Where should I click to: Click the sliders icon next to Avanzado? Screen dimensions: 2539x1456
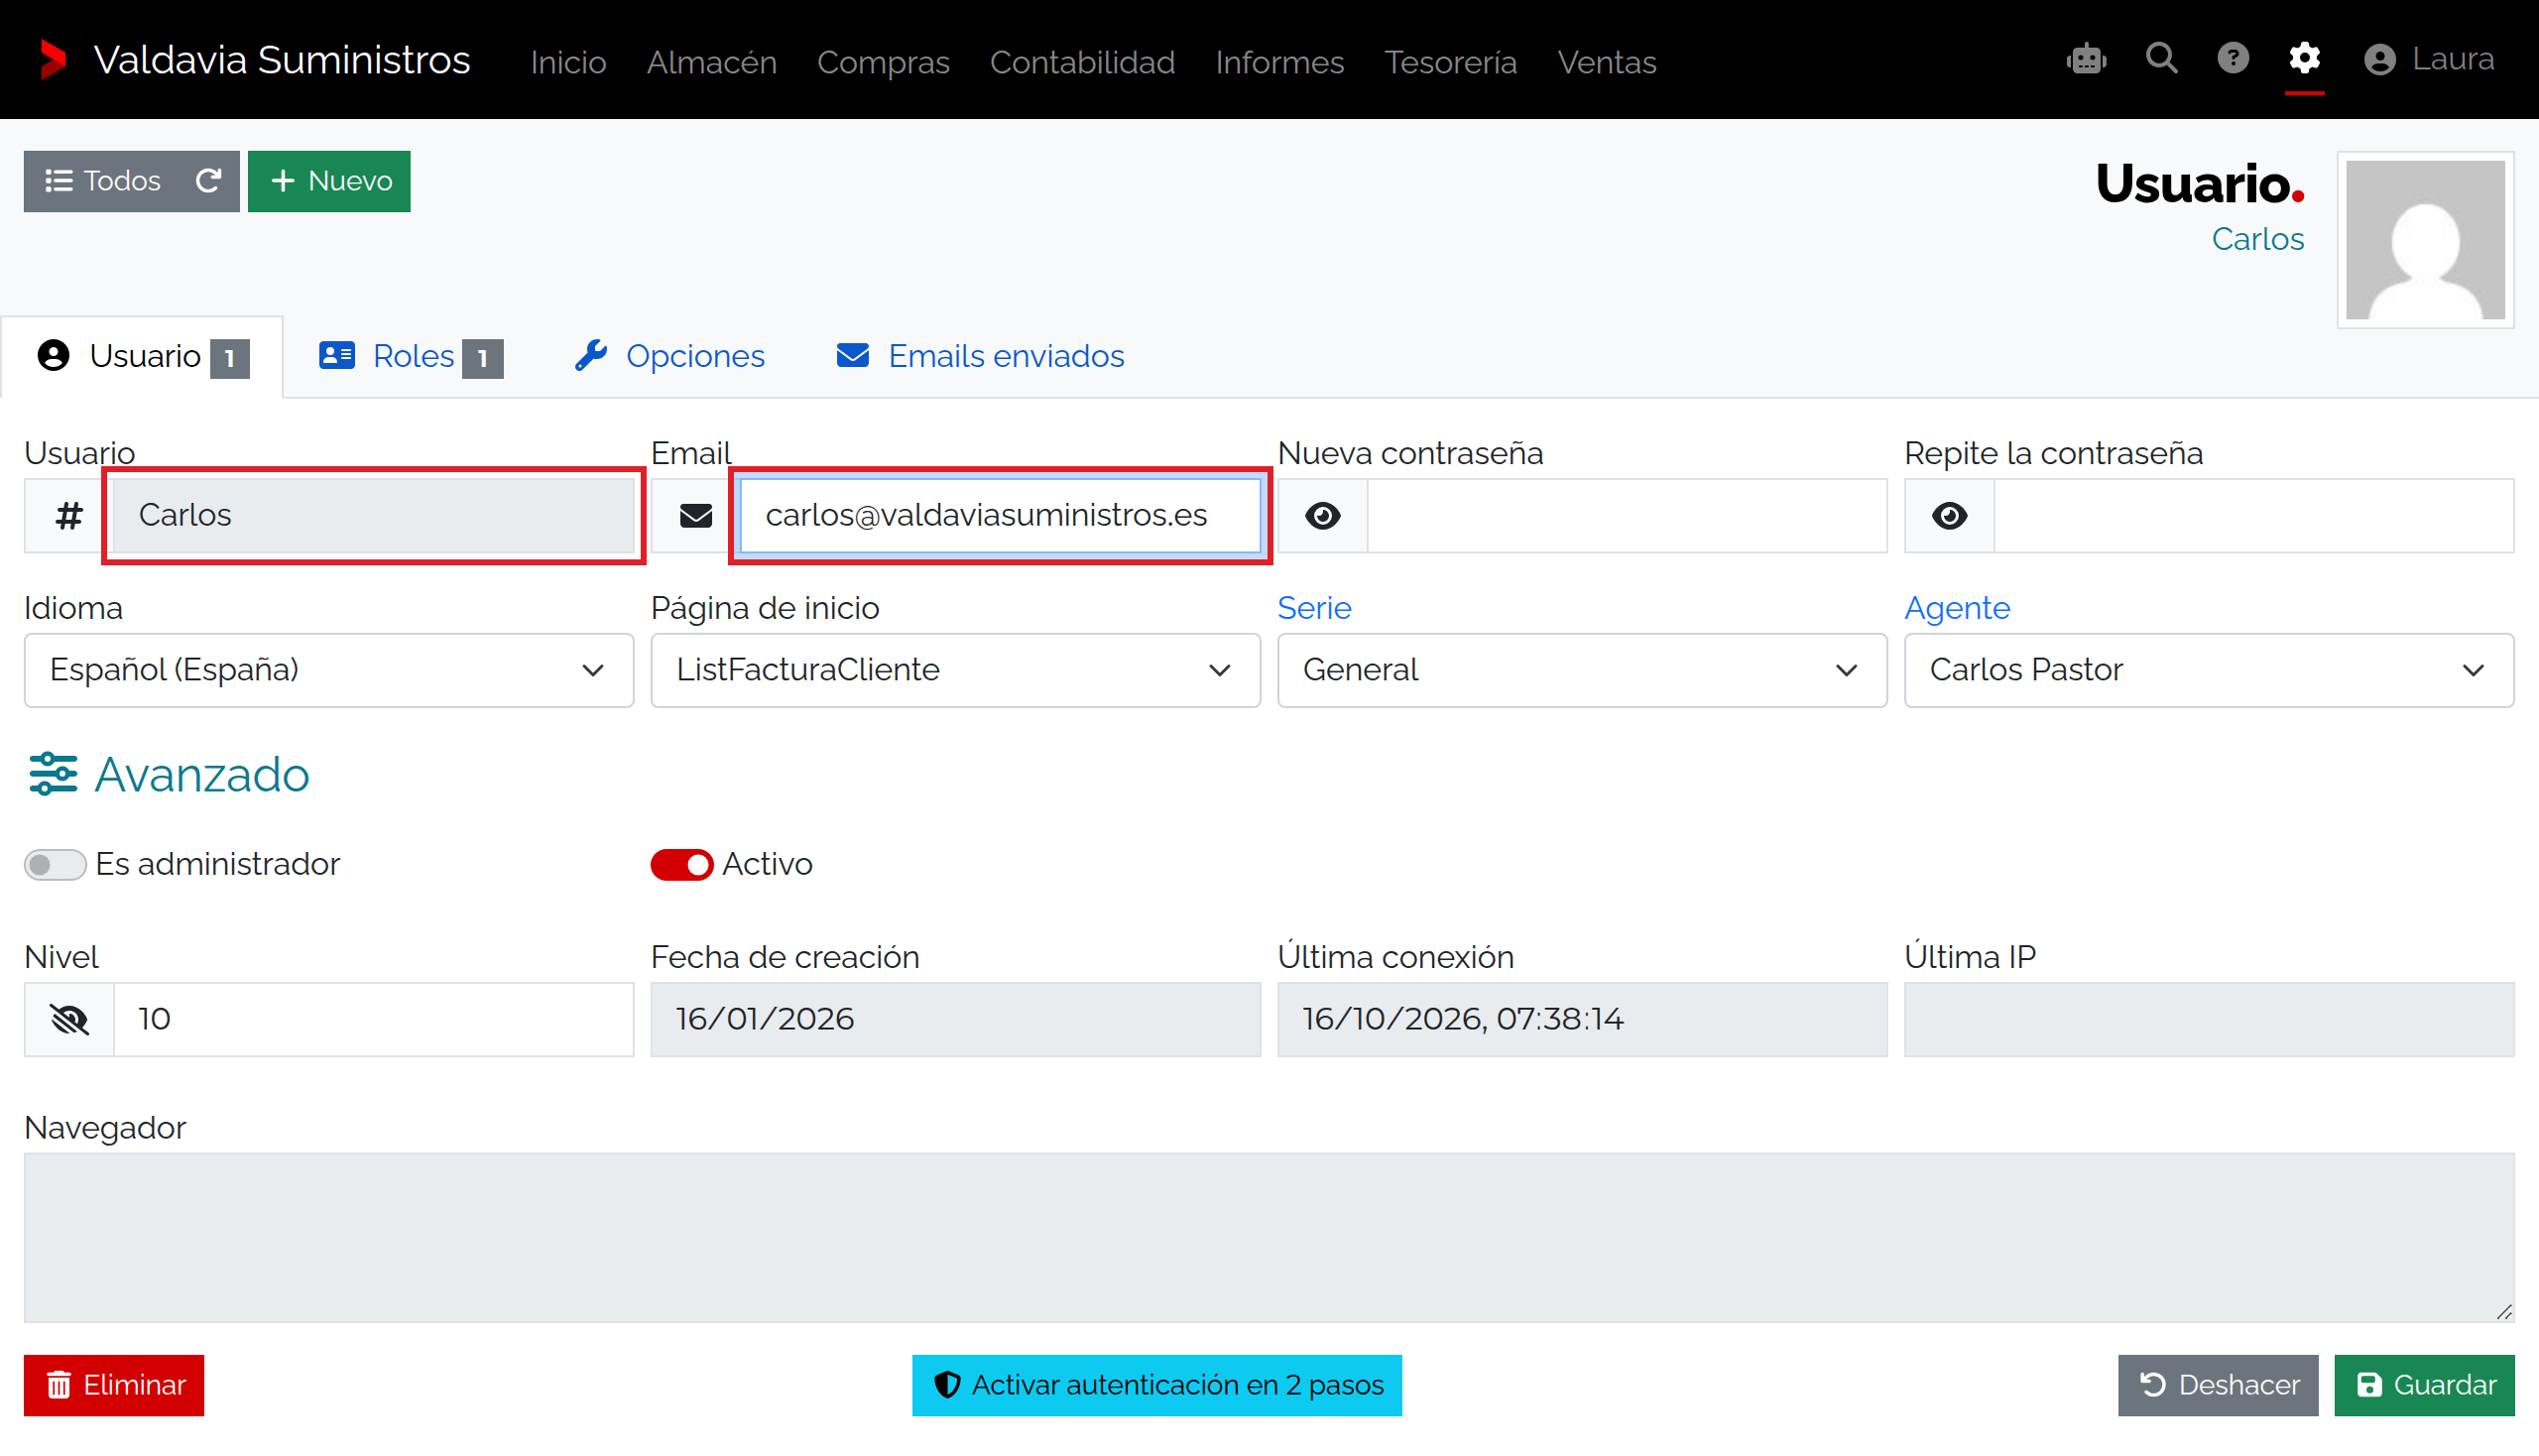click(x=53, y=775)
